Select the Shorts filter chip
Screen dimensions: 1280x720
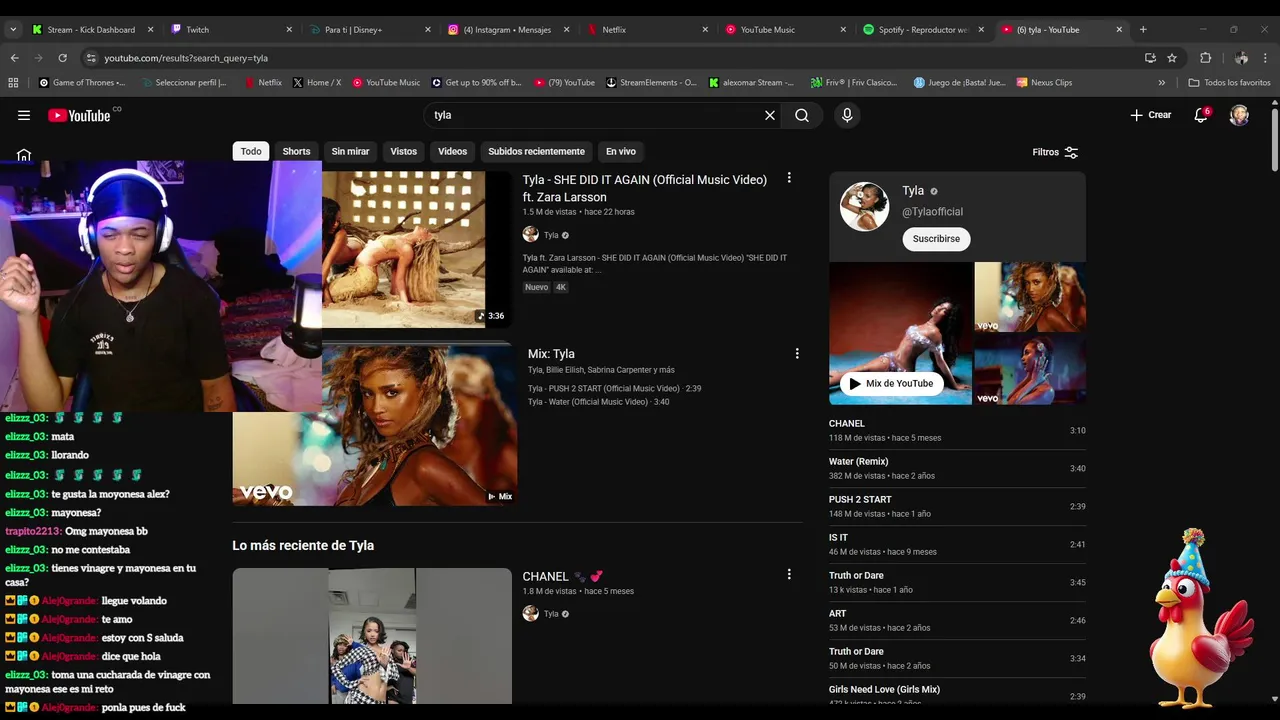coord(296,151)
